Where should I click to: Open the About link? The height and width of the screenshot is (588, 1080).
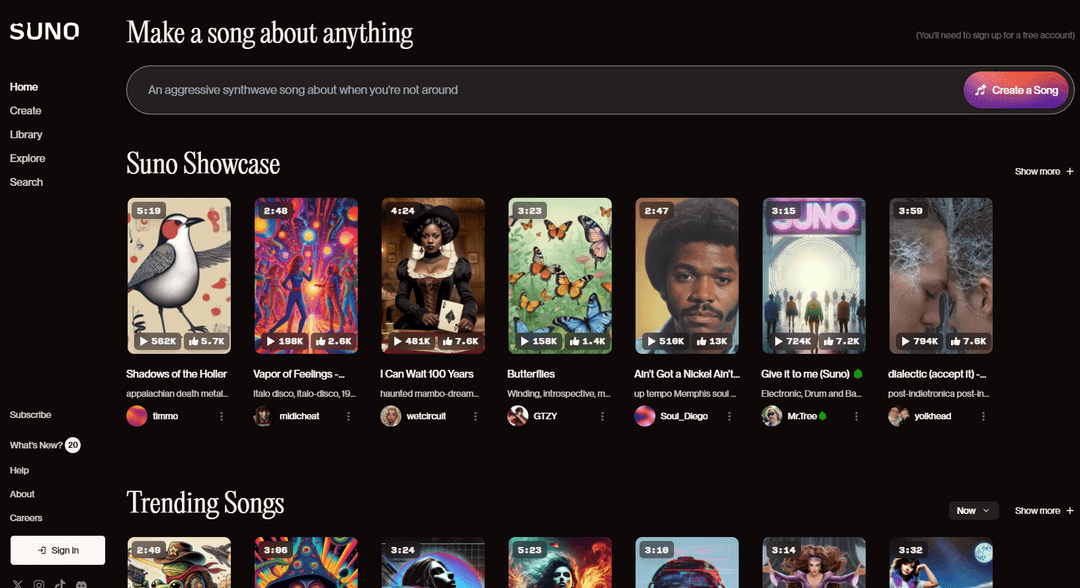point(22,494)
